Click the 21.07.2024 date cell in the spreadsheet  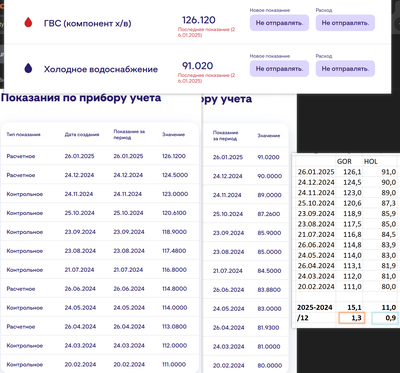click(x=315, y=234)
